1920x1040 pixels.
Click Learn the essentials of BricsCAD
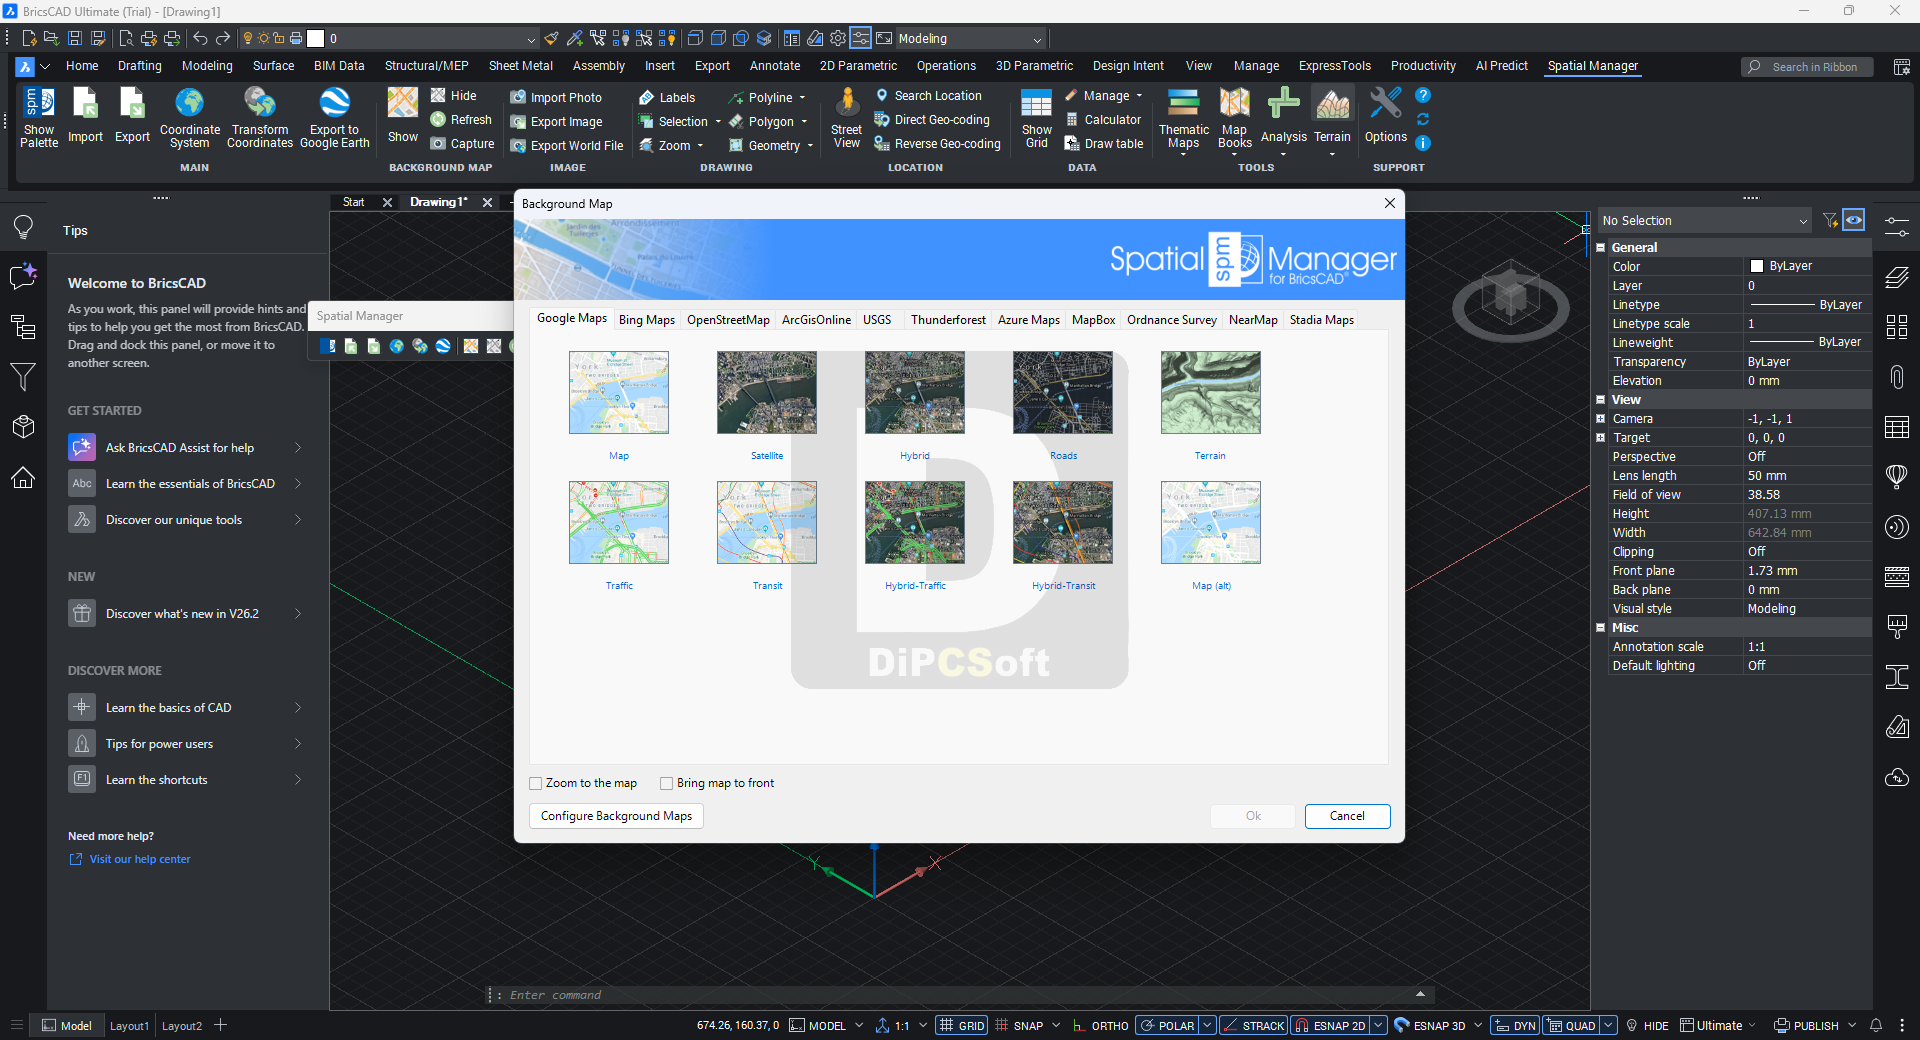point(186,483)
